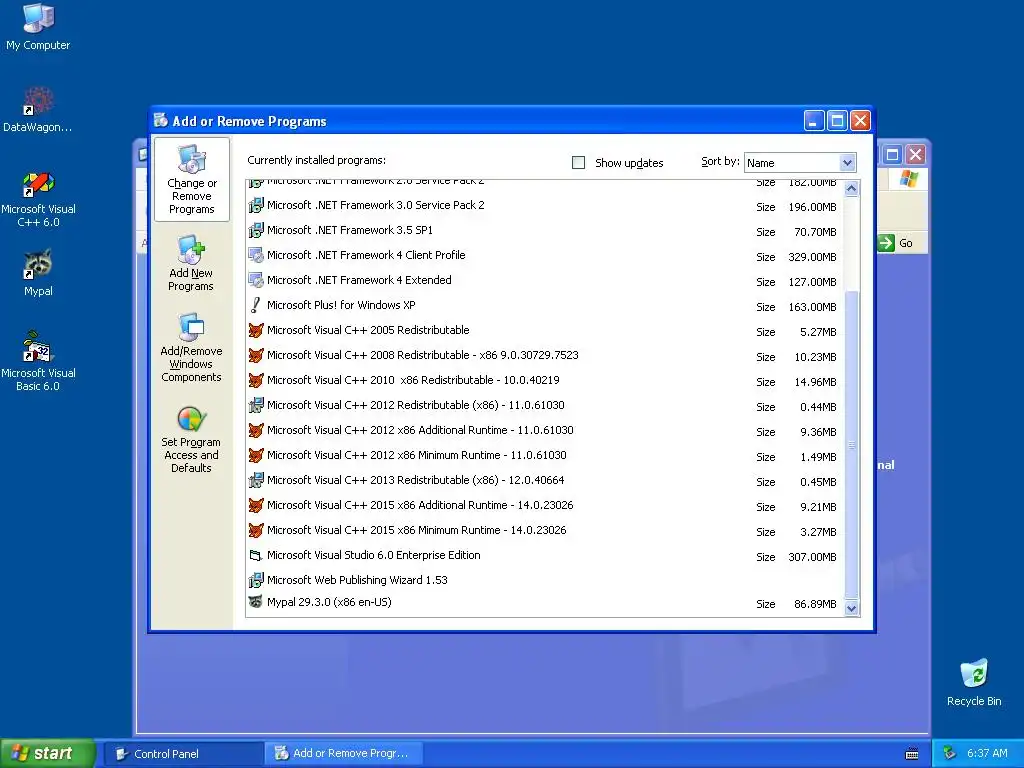Select Microsoft Plus! for Windows XP entry
The image size is (1024, 768).
(545, 306)
